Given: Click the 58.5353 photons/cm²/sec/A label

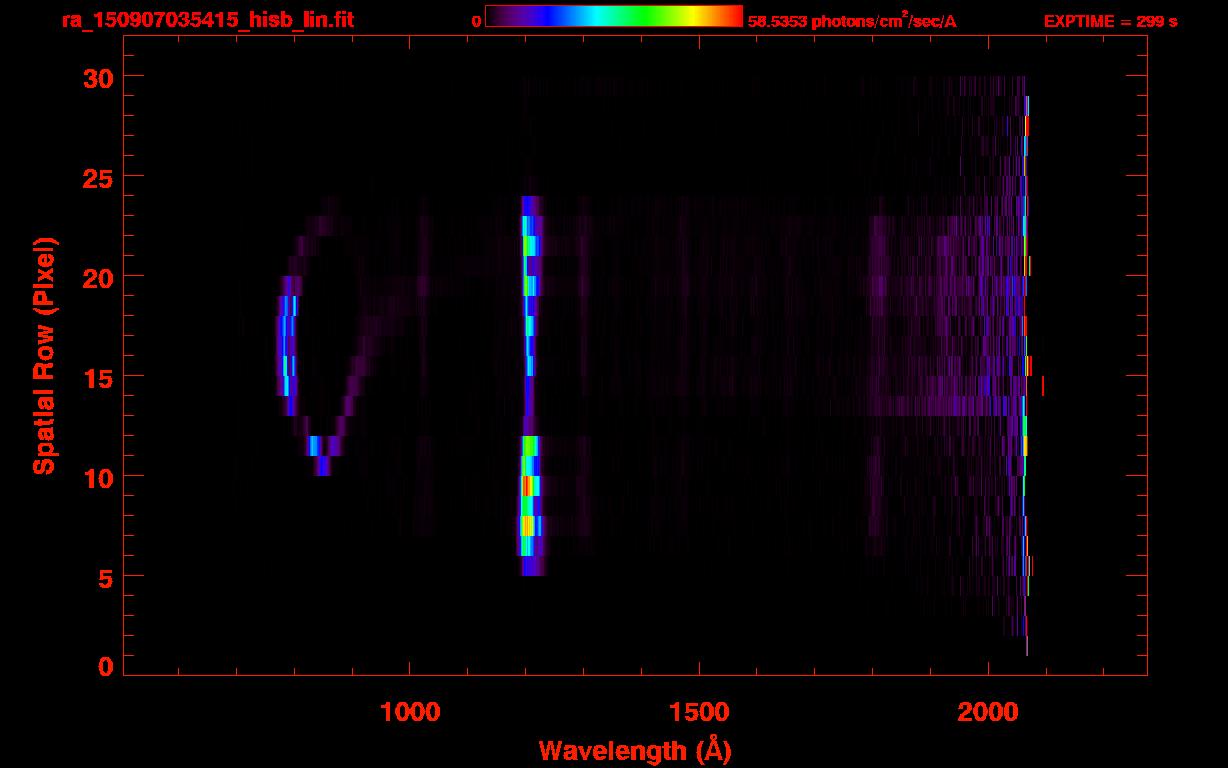Looking at the screenshot, I should pyautogui.click(x=852, y=20).
